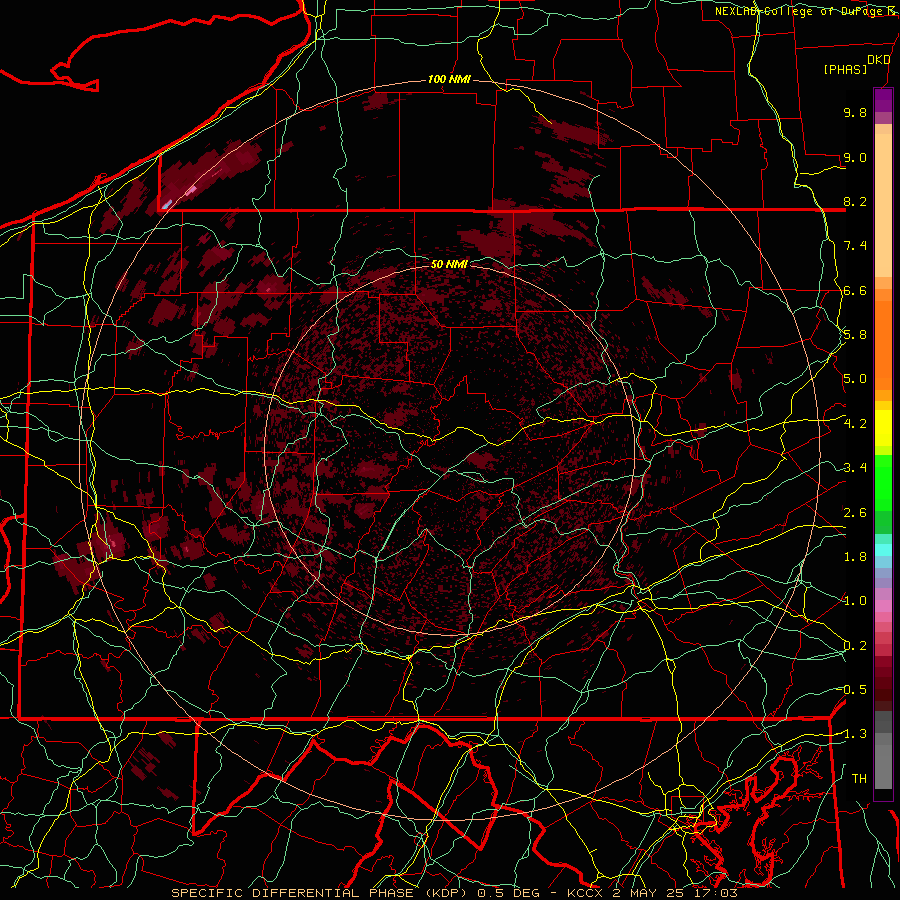Click the 1.8 scale value
Image resolution: width=900 pixels, height=900 pixels.
(855, 557)
